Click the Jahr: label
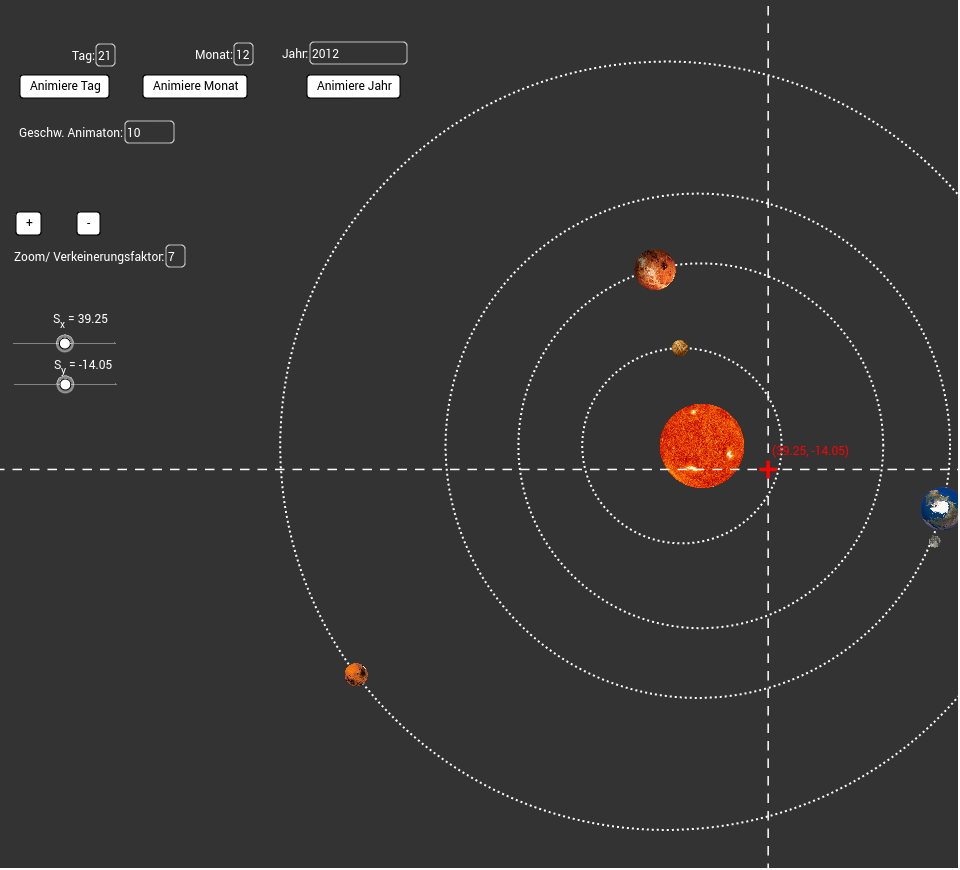This screenshot has width=960, height=870. click(294, 54)
